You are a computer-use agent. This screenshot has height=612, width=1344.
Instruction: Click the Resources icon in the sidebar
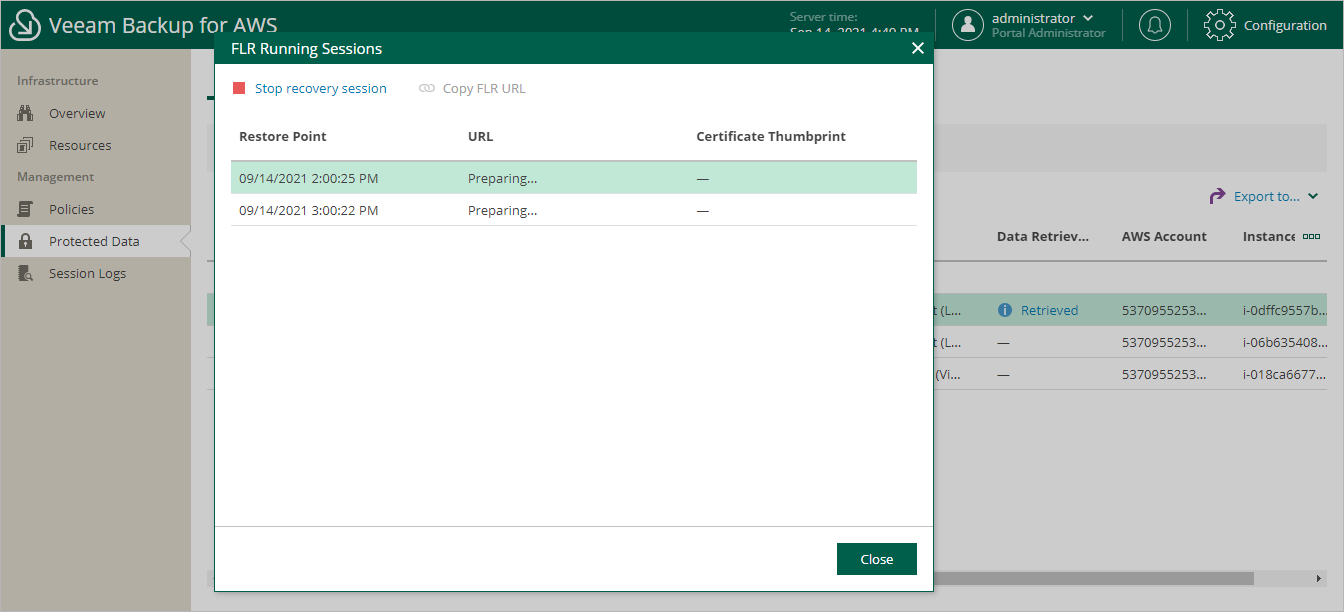point(26,144)
